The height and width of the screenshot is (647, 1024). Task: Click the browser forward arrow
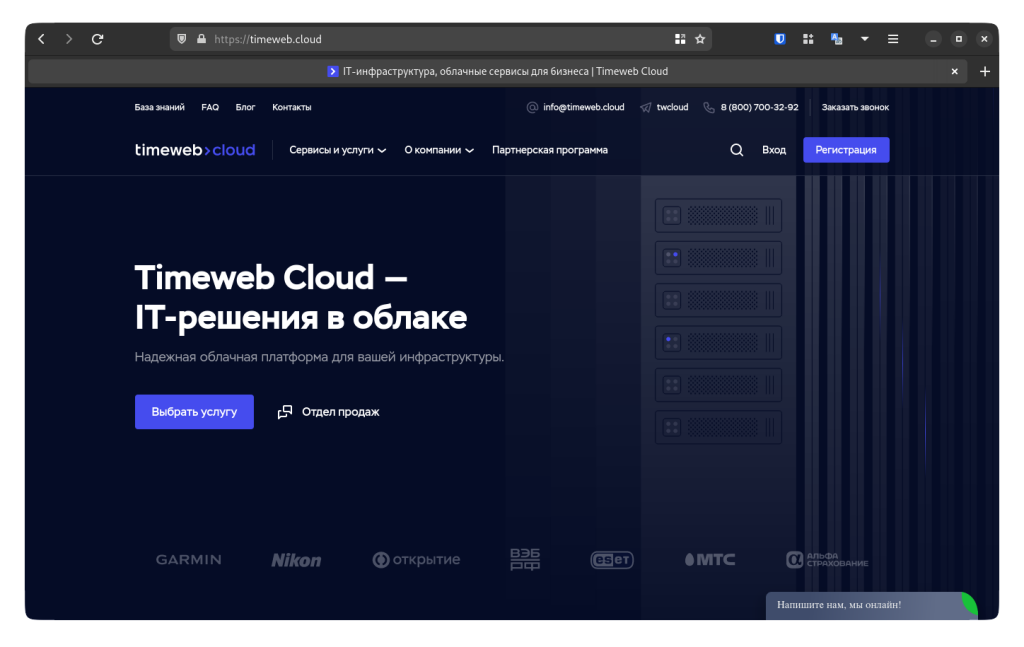click(x=69, y=39)
